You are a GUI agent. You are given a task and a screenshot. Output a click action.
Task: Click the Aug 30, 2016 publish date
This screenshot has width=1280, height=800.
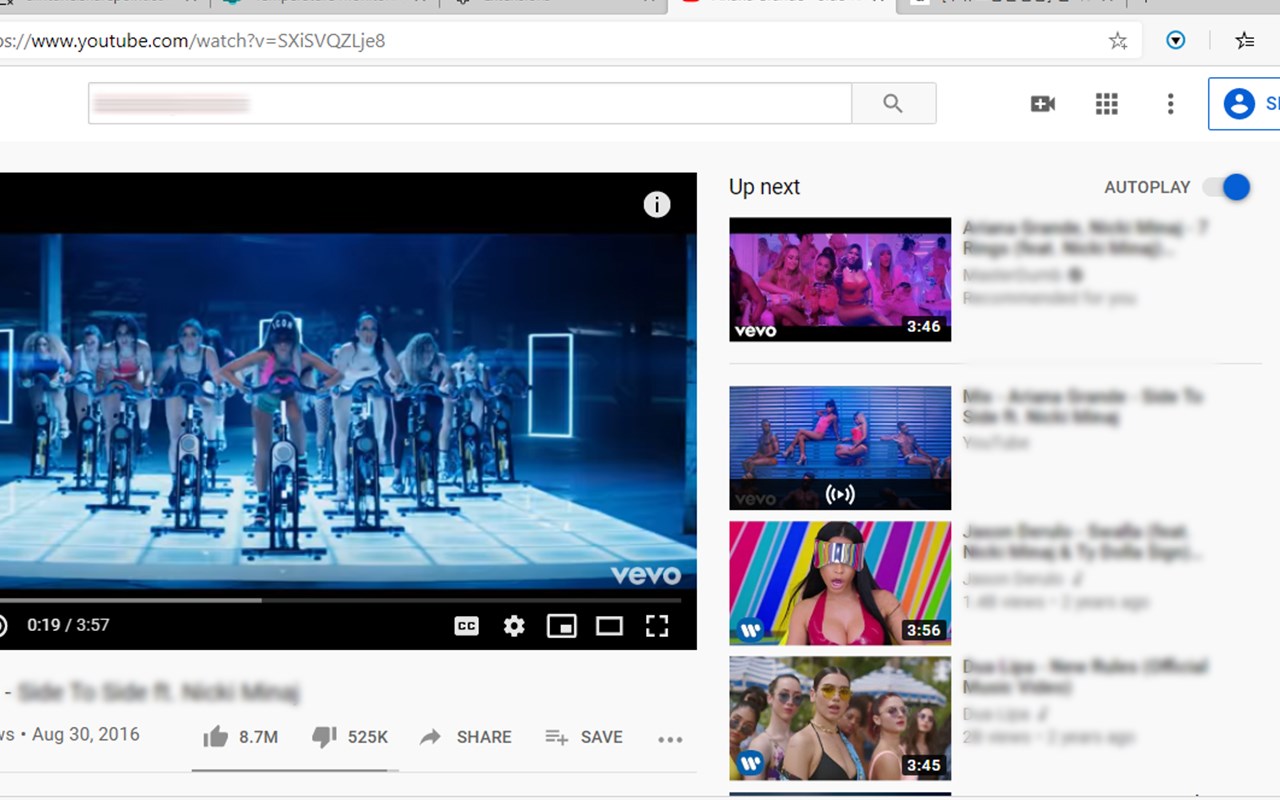click(x=86, y=734)
